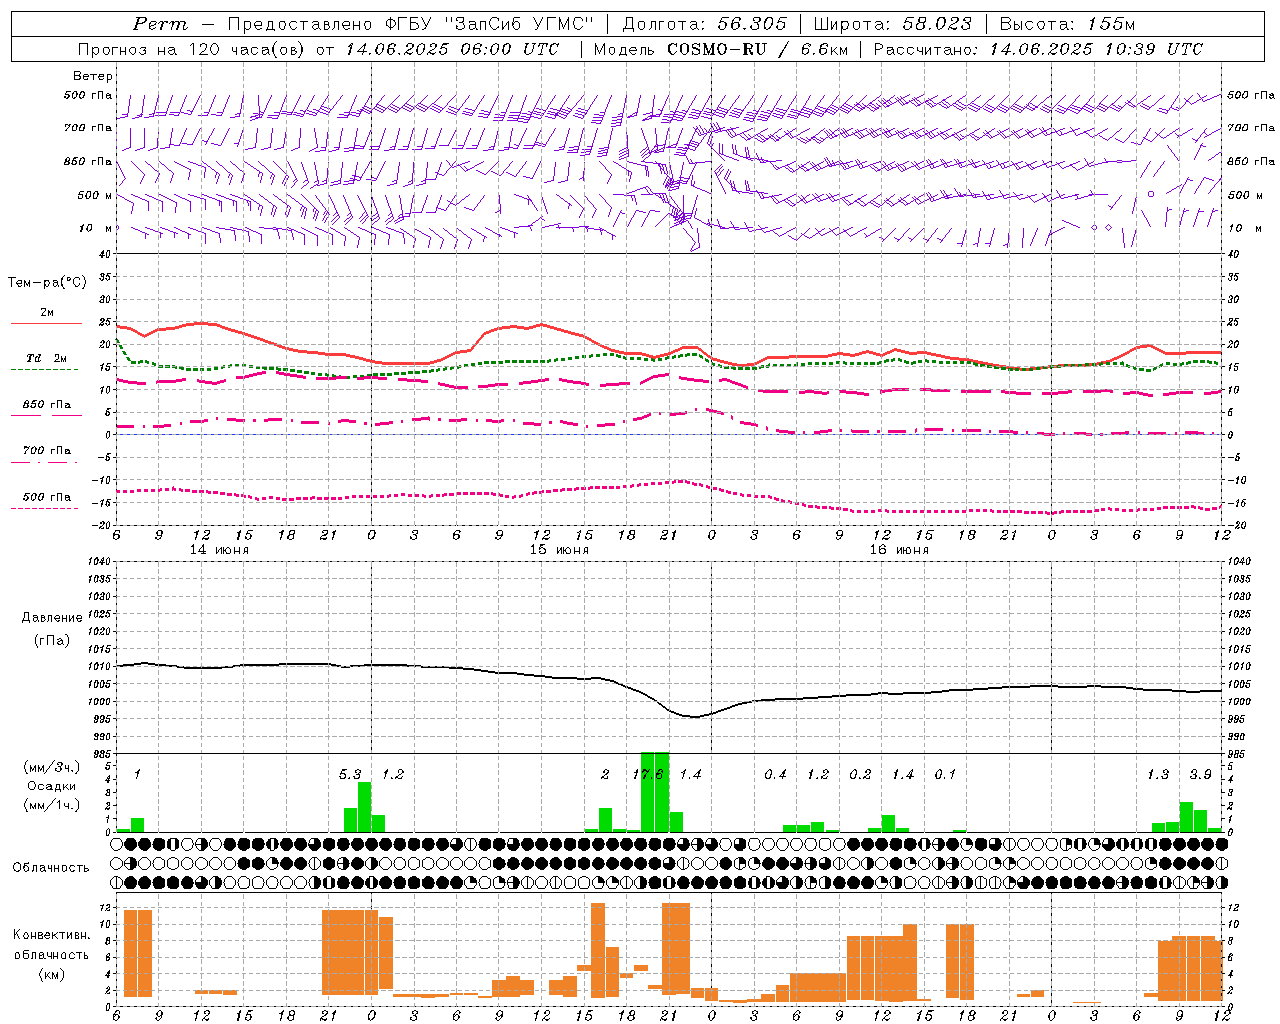The width and height of the screenshot is (1280, 1024).
Task: Click the "(мм/3ч.)" precipitation unit label
Action: point(51,767)
